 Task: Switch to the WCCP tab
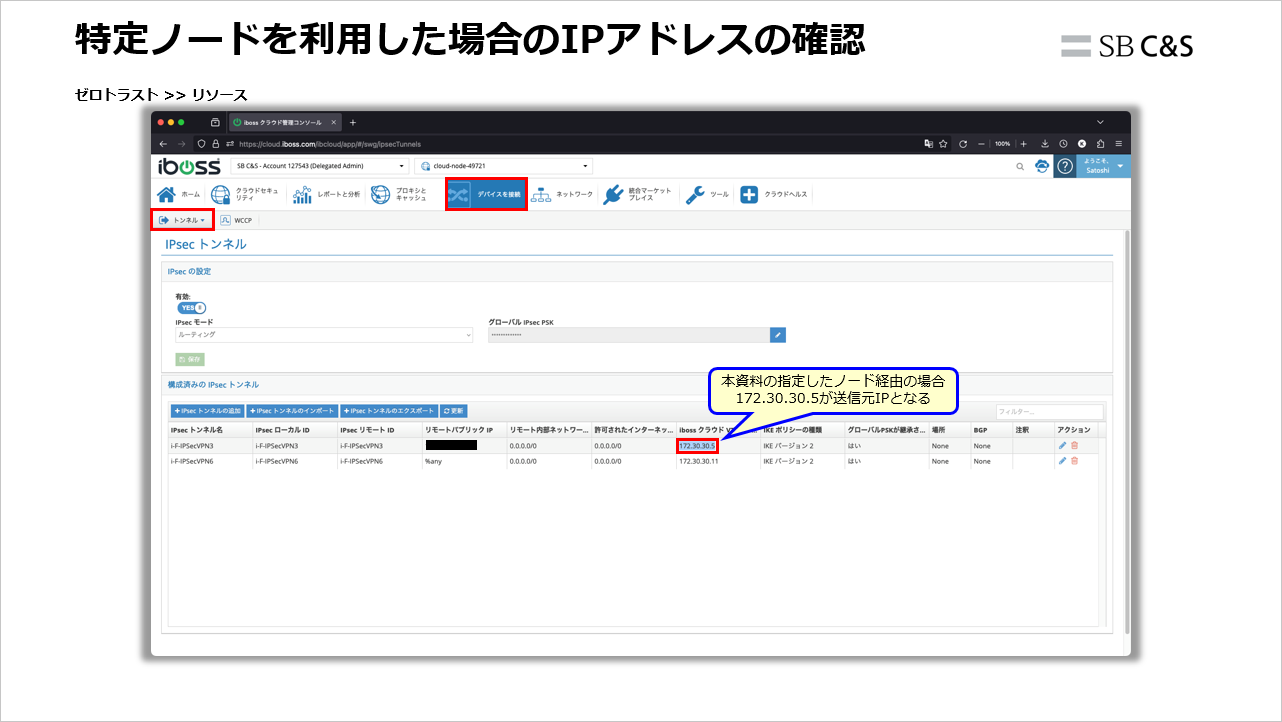tap(238, 219)
